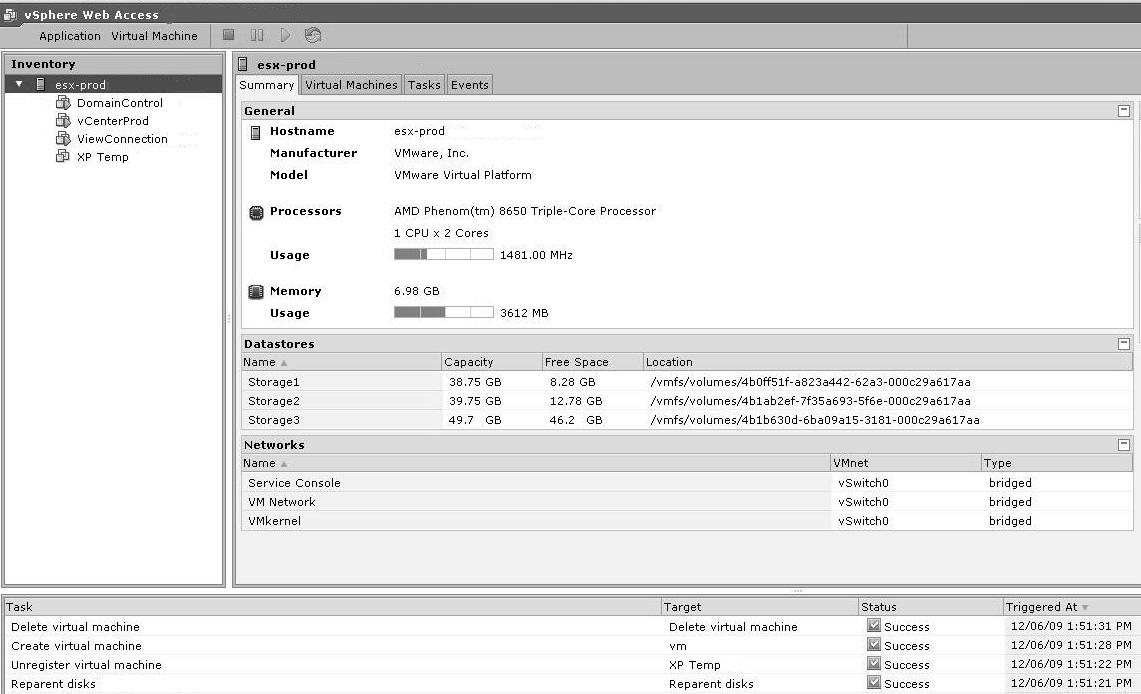Select the VMkernel network row
The image size is (1141, 694).
click(x=687, y=520)
